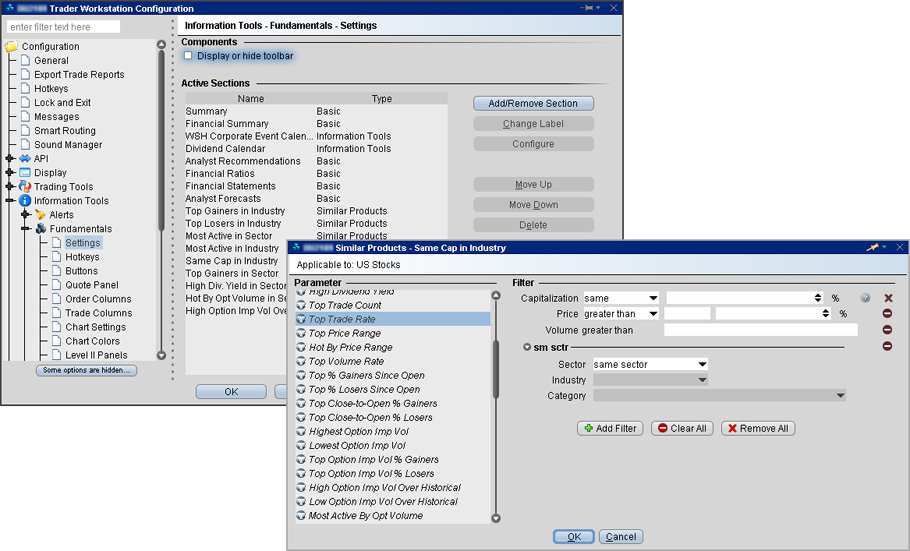The image size is (910, 551).
Task: Remove the Price filter with minus icon
Action: click(x=887, y=314)
